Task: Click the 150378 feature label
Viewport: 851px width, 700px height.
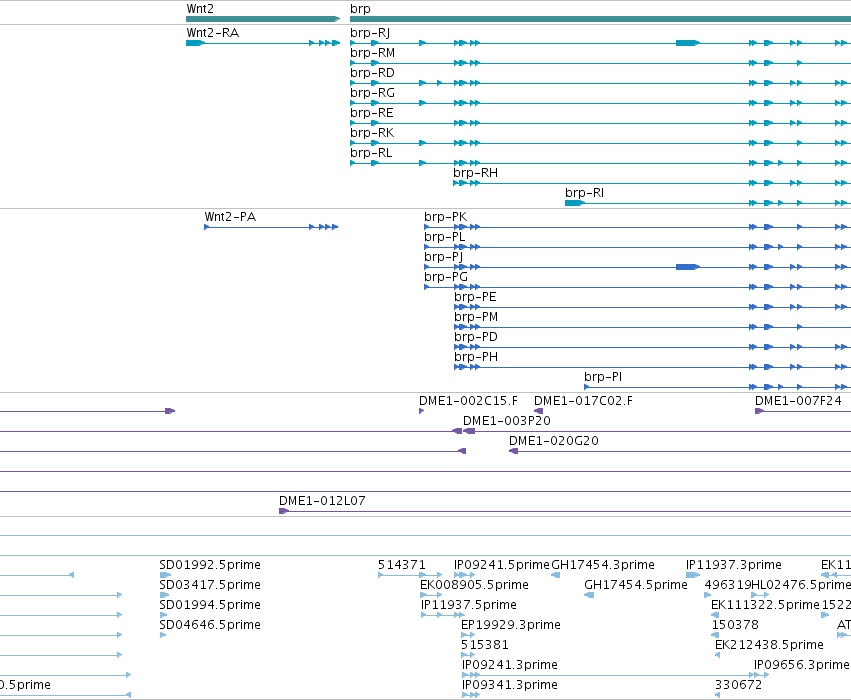Action: pyautogui.click(x=735, y=625)
